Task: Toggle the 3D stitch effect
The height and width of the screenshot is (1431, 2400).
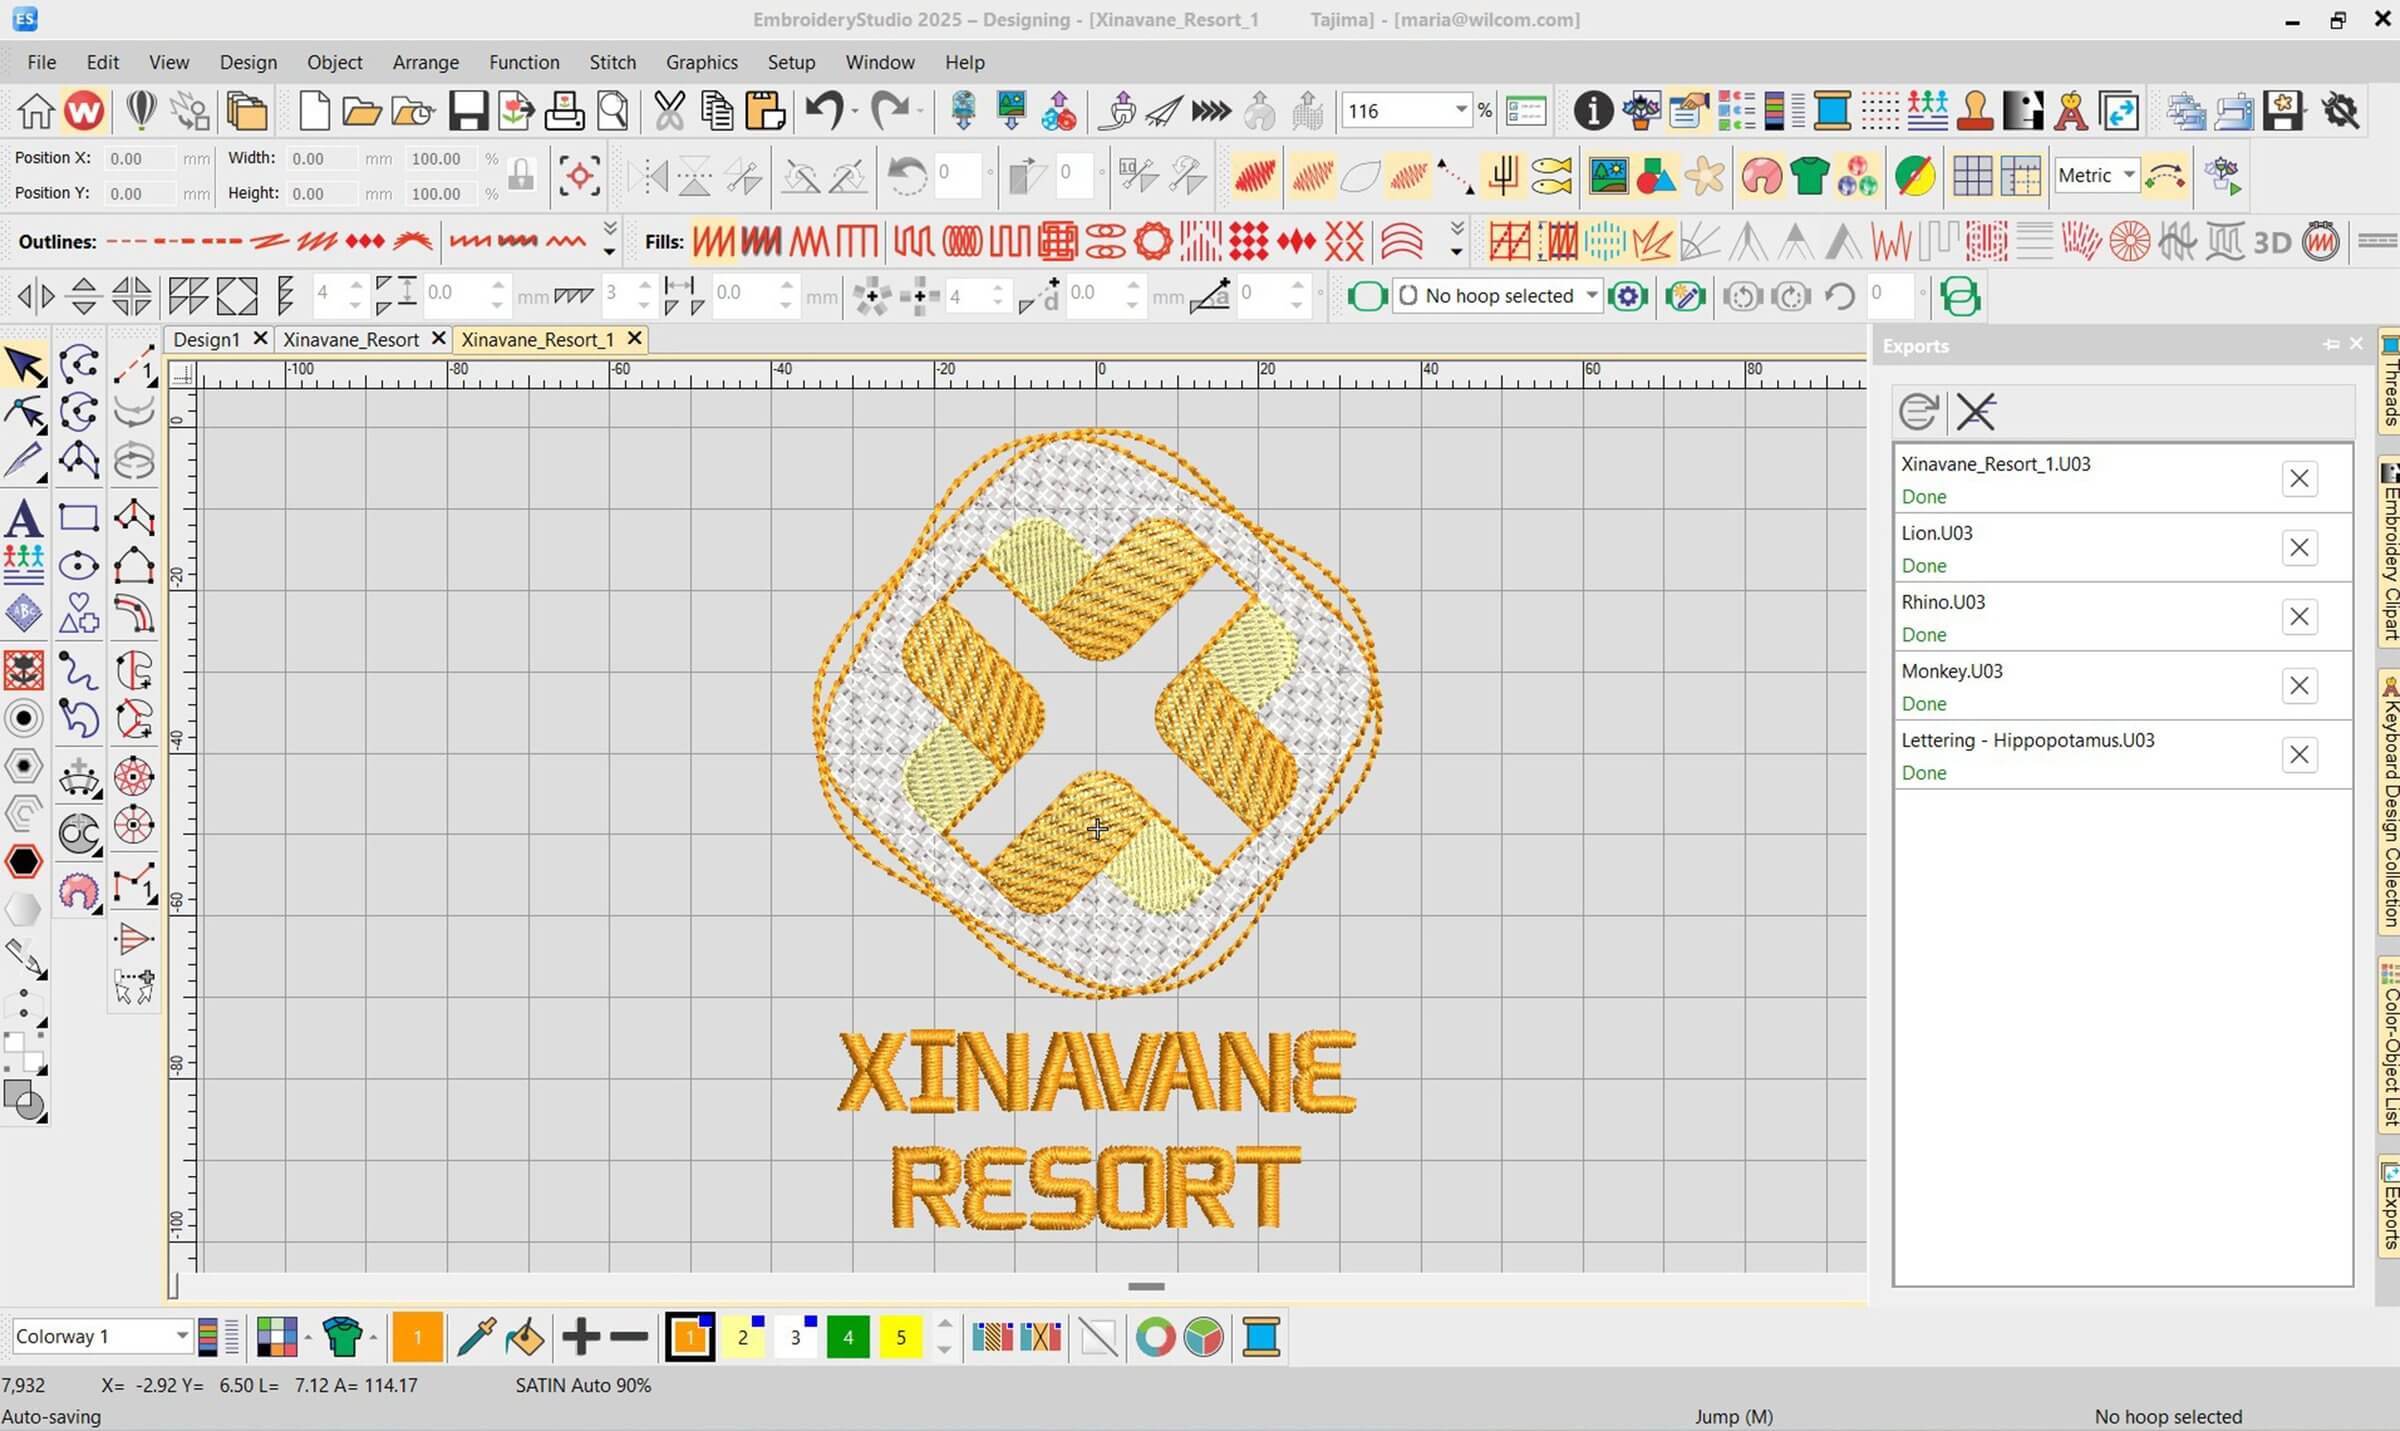Action: [x=2271, y=242]
